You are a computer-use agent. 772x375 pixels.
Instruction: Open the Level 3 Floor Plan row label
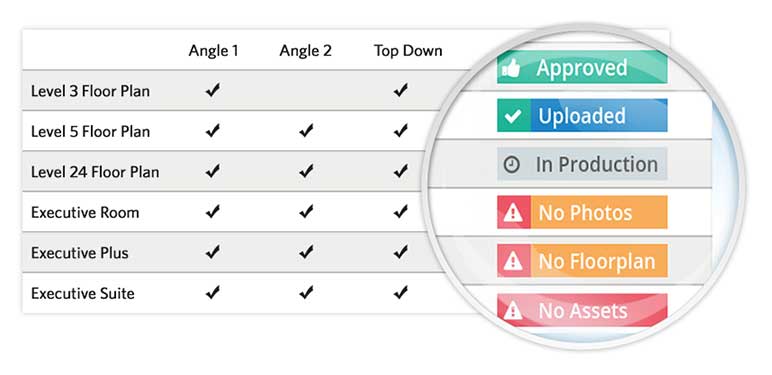90,91
